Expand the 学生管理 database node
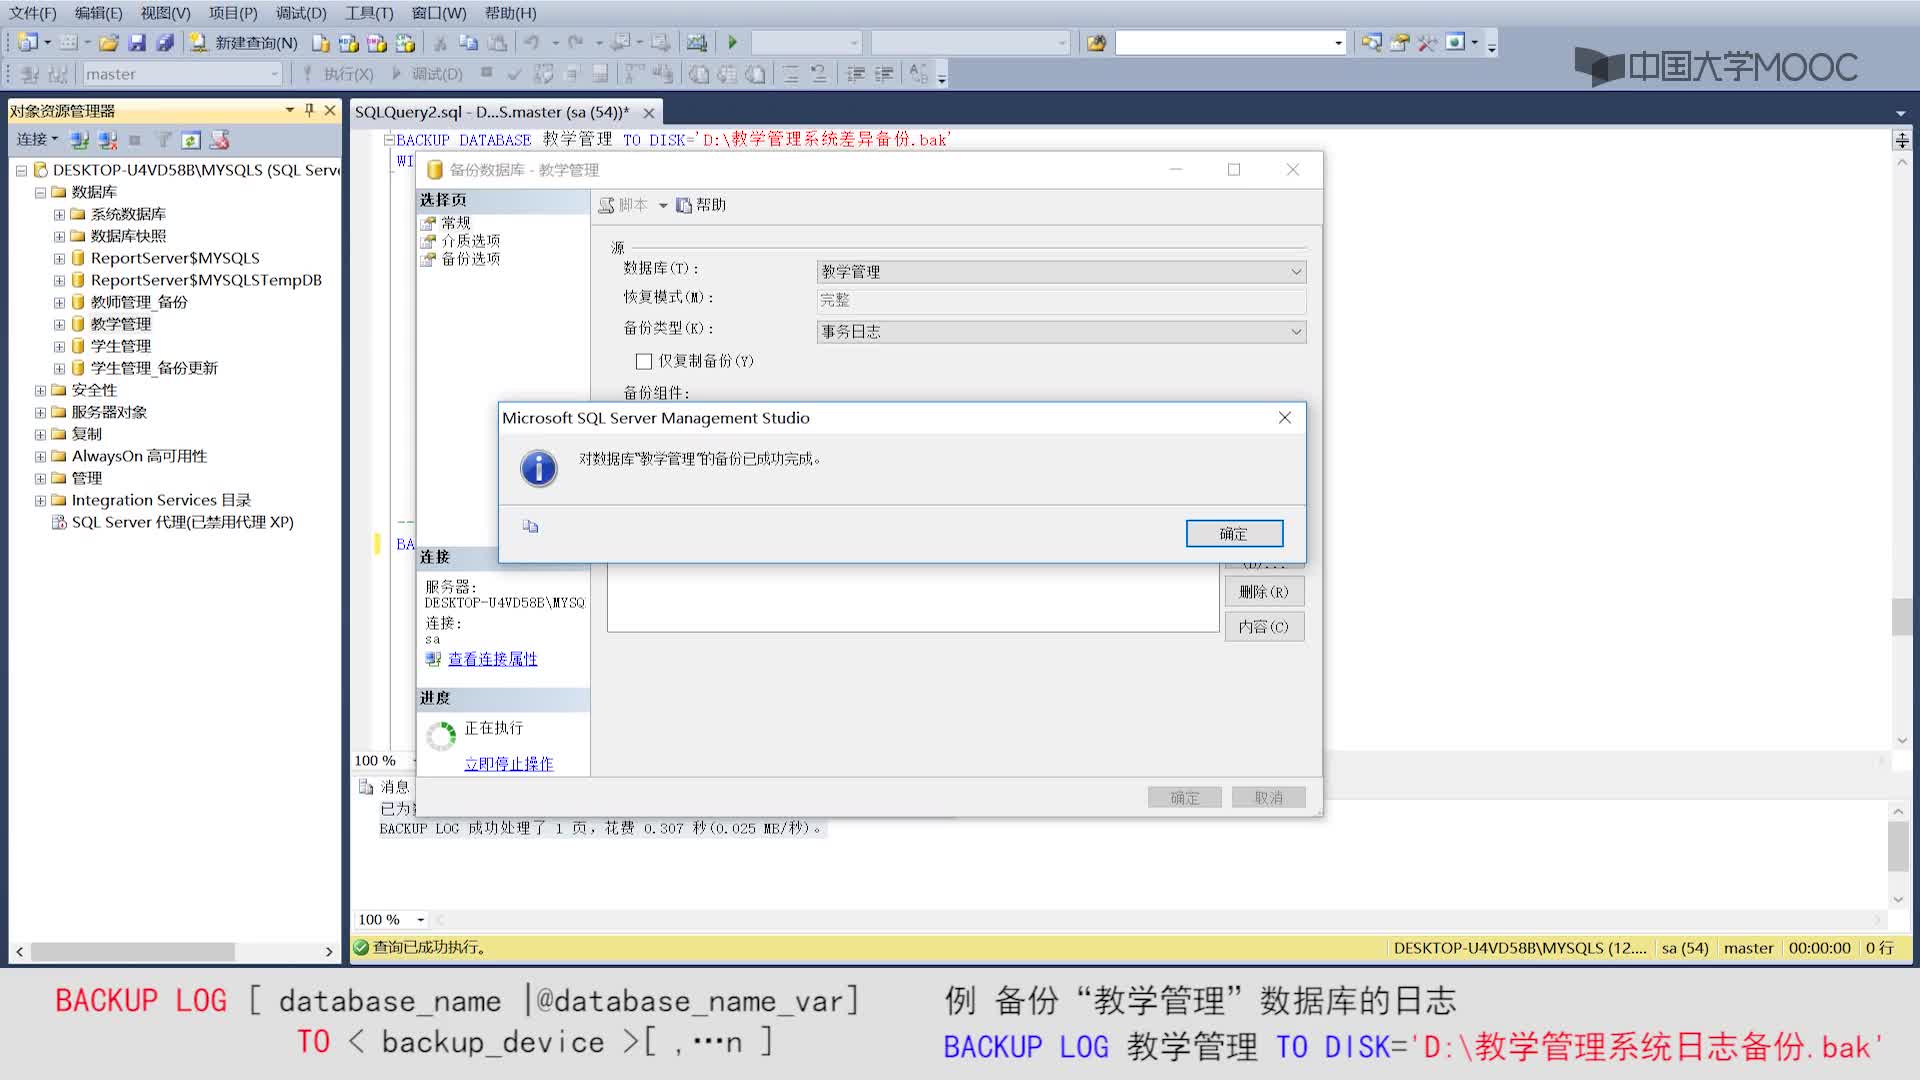The width and height of the screenshot is (1920, 1080). [x=59, y=346]
